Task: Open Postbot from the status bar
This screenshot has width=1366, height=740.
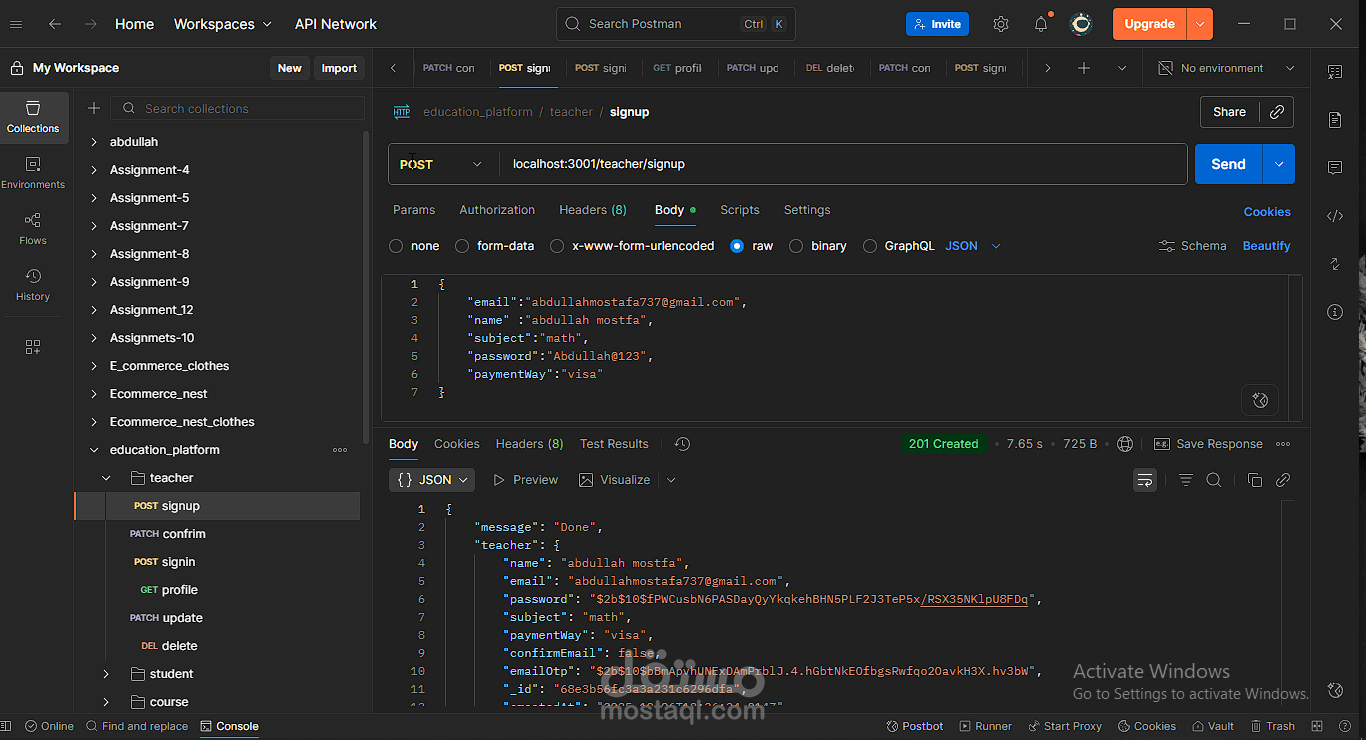Action: [914, 726]
